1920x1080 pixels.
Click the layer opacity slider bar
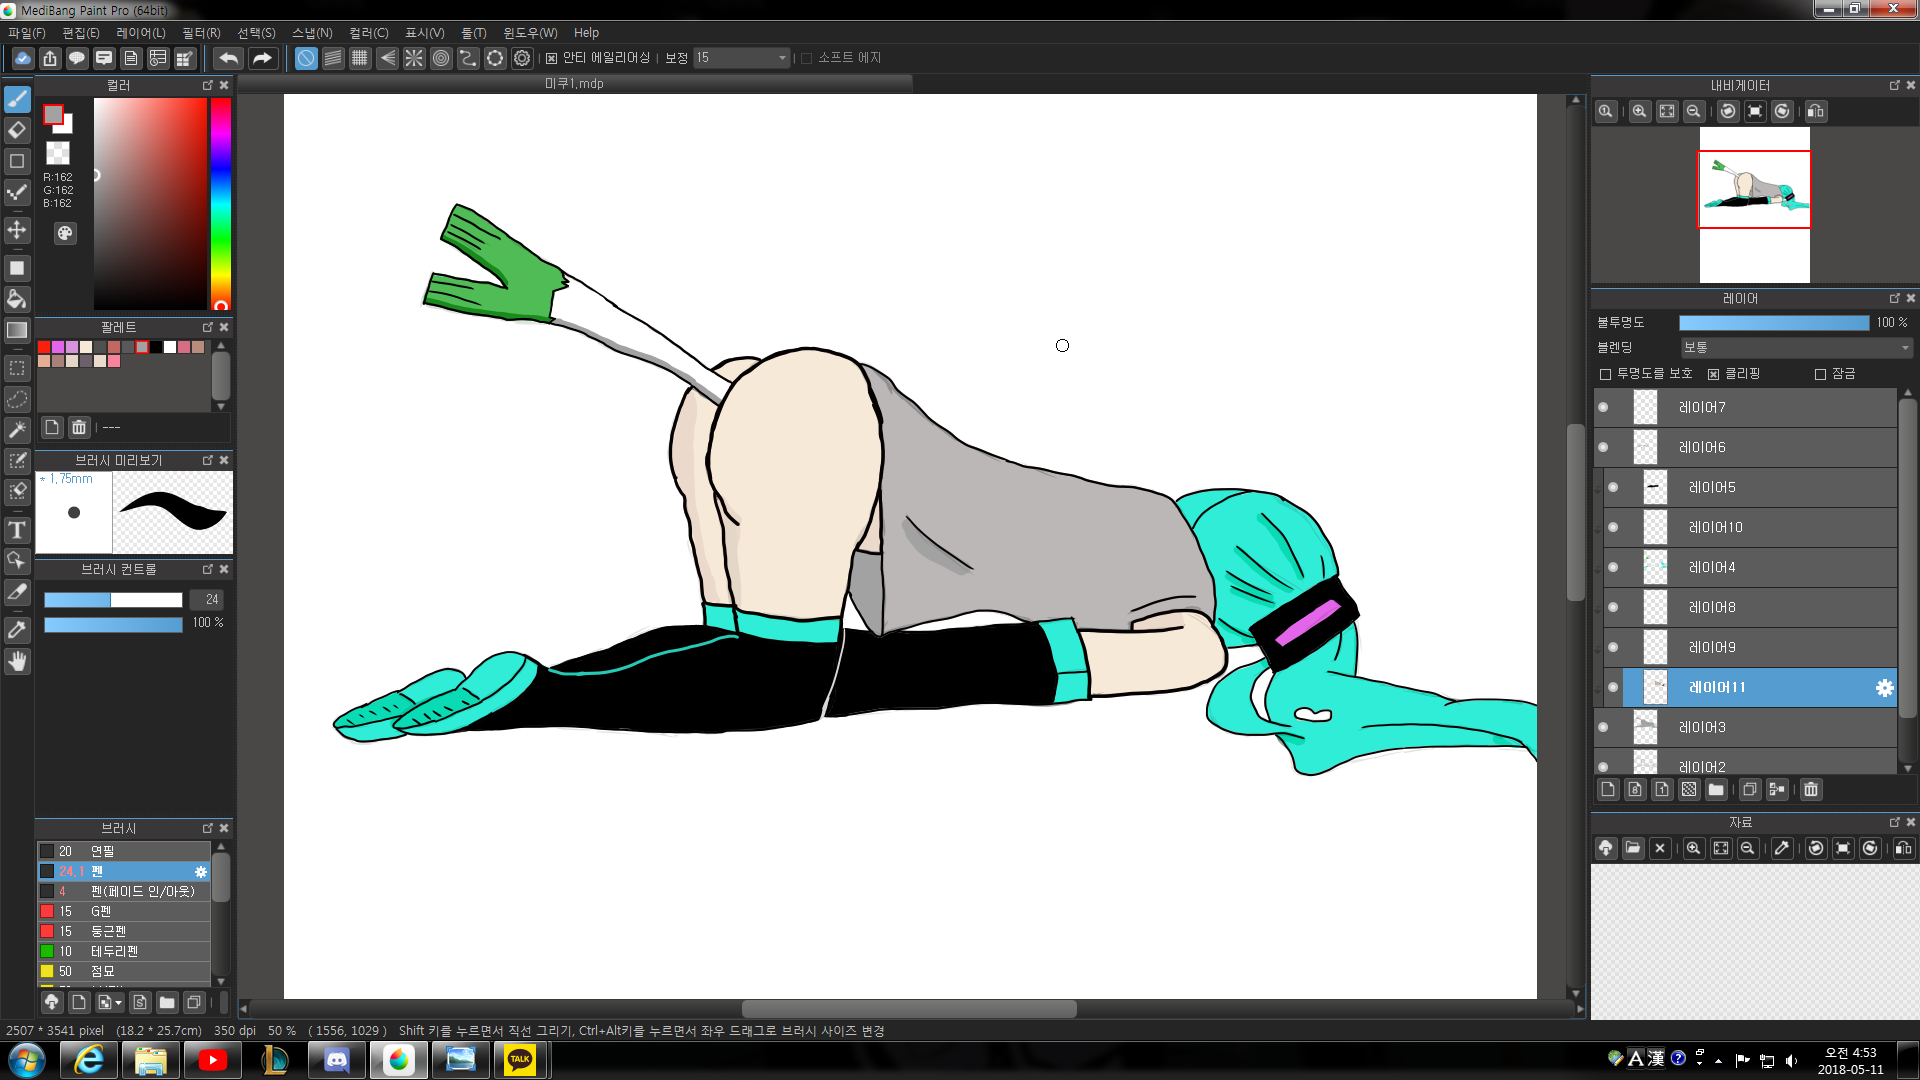point(1773,322)
